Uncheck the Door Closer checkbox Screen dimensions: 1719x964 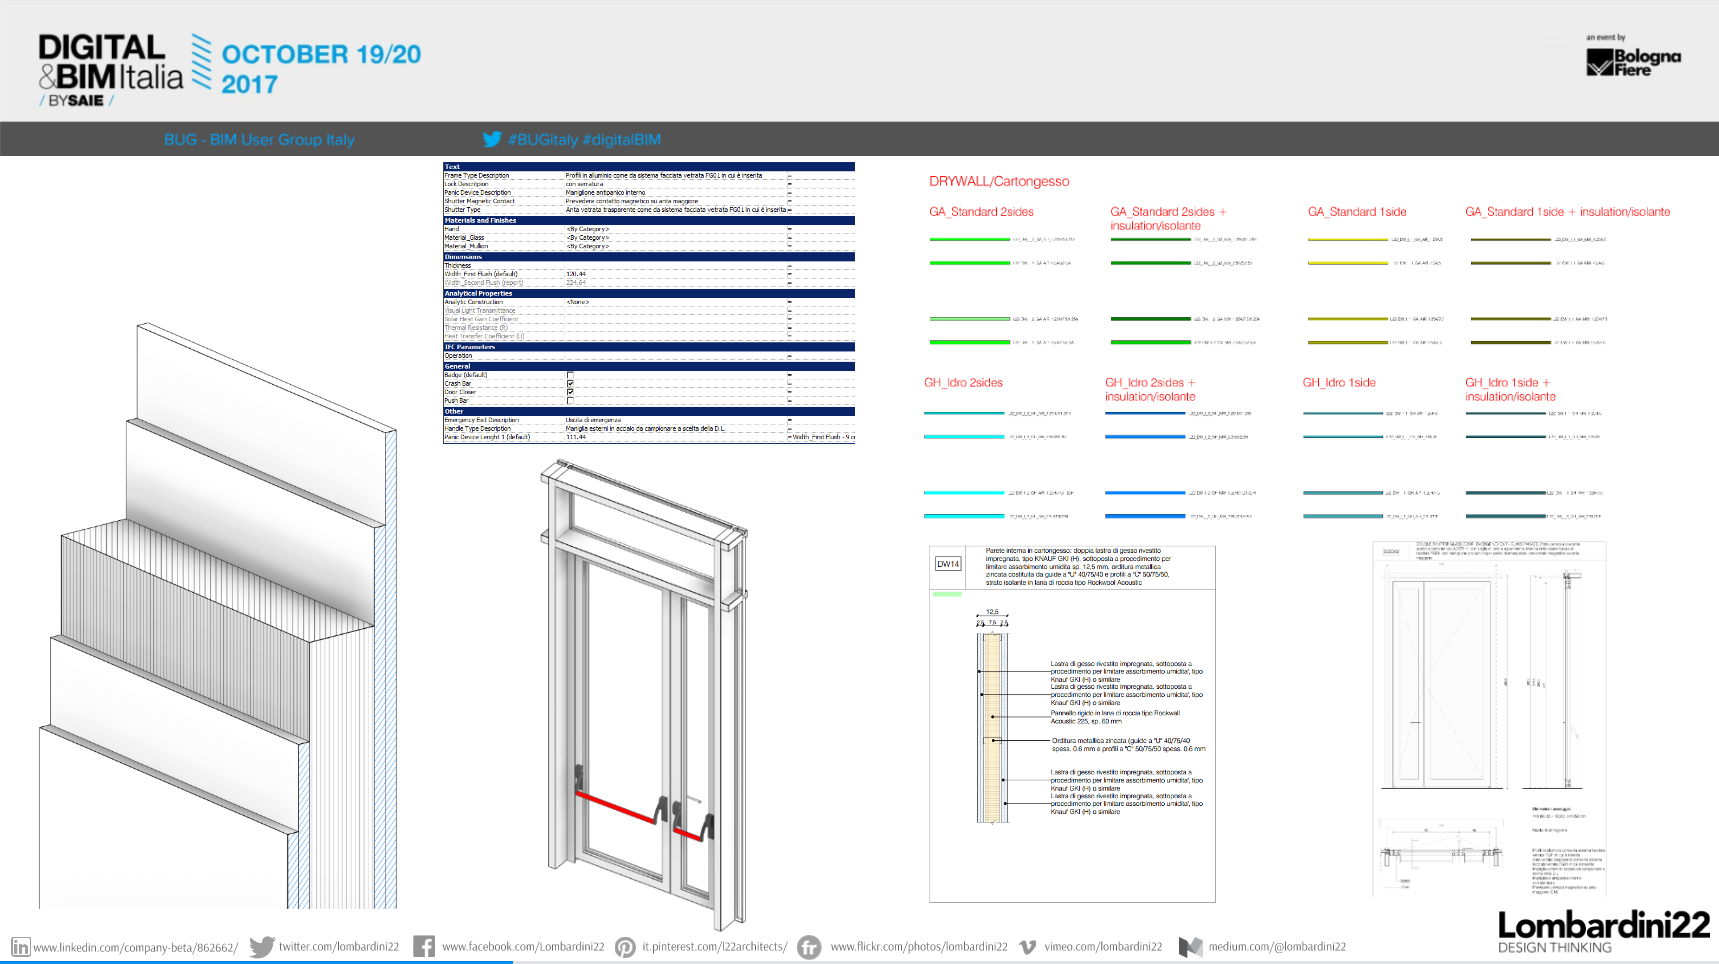click(570, 392)
